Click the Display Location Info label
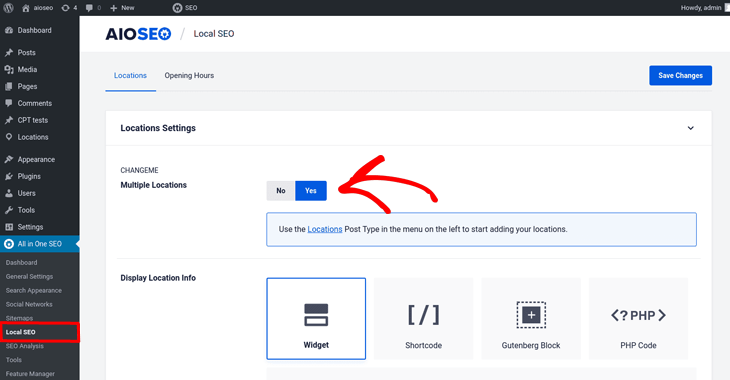Viewport: 730px width, 380px height. (x=158, y=278)
